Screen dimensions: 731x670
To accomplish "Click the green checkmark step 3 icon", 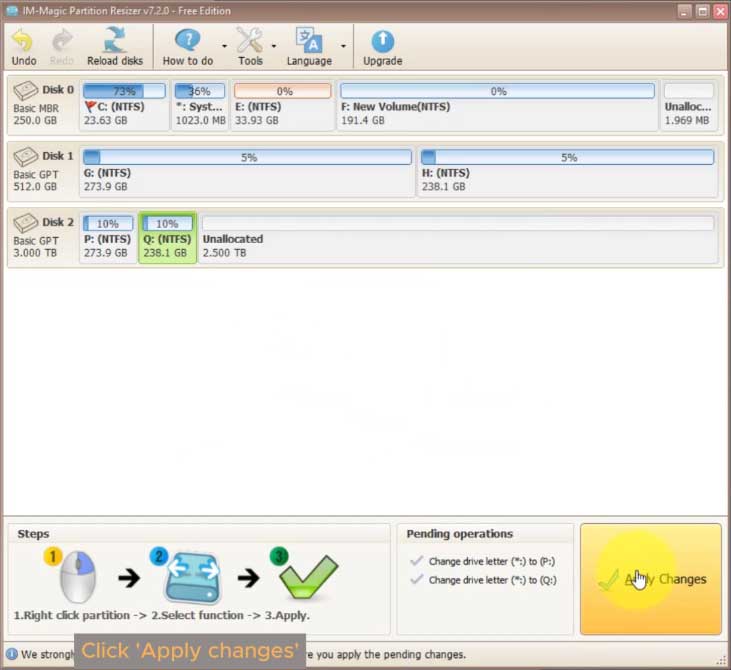I will 309,577.
